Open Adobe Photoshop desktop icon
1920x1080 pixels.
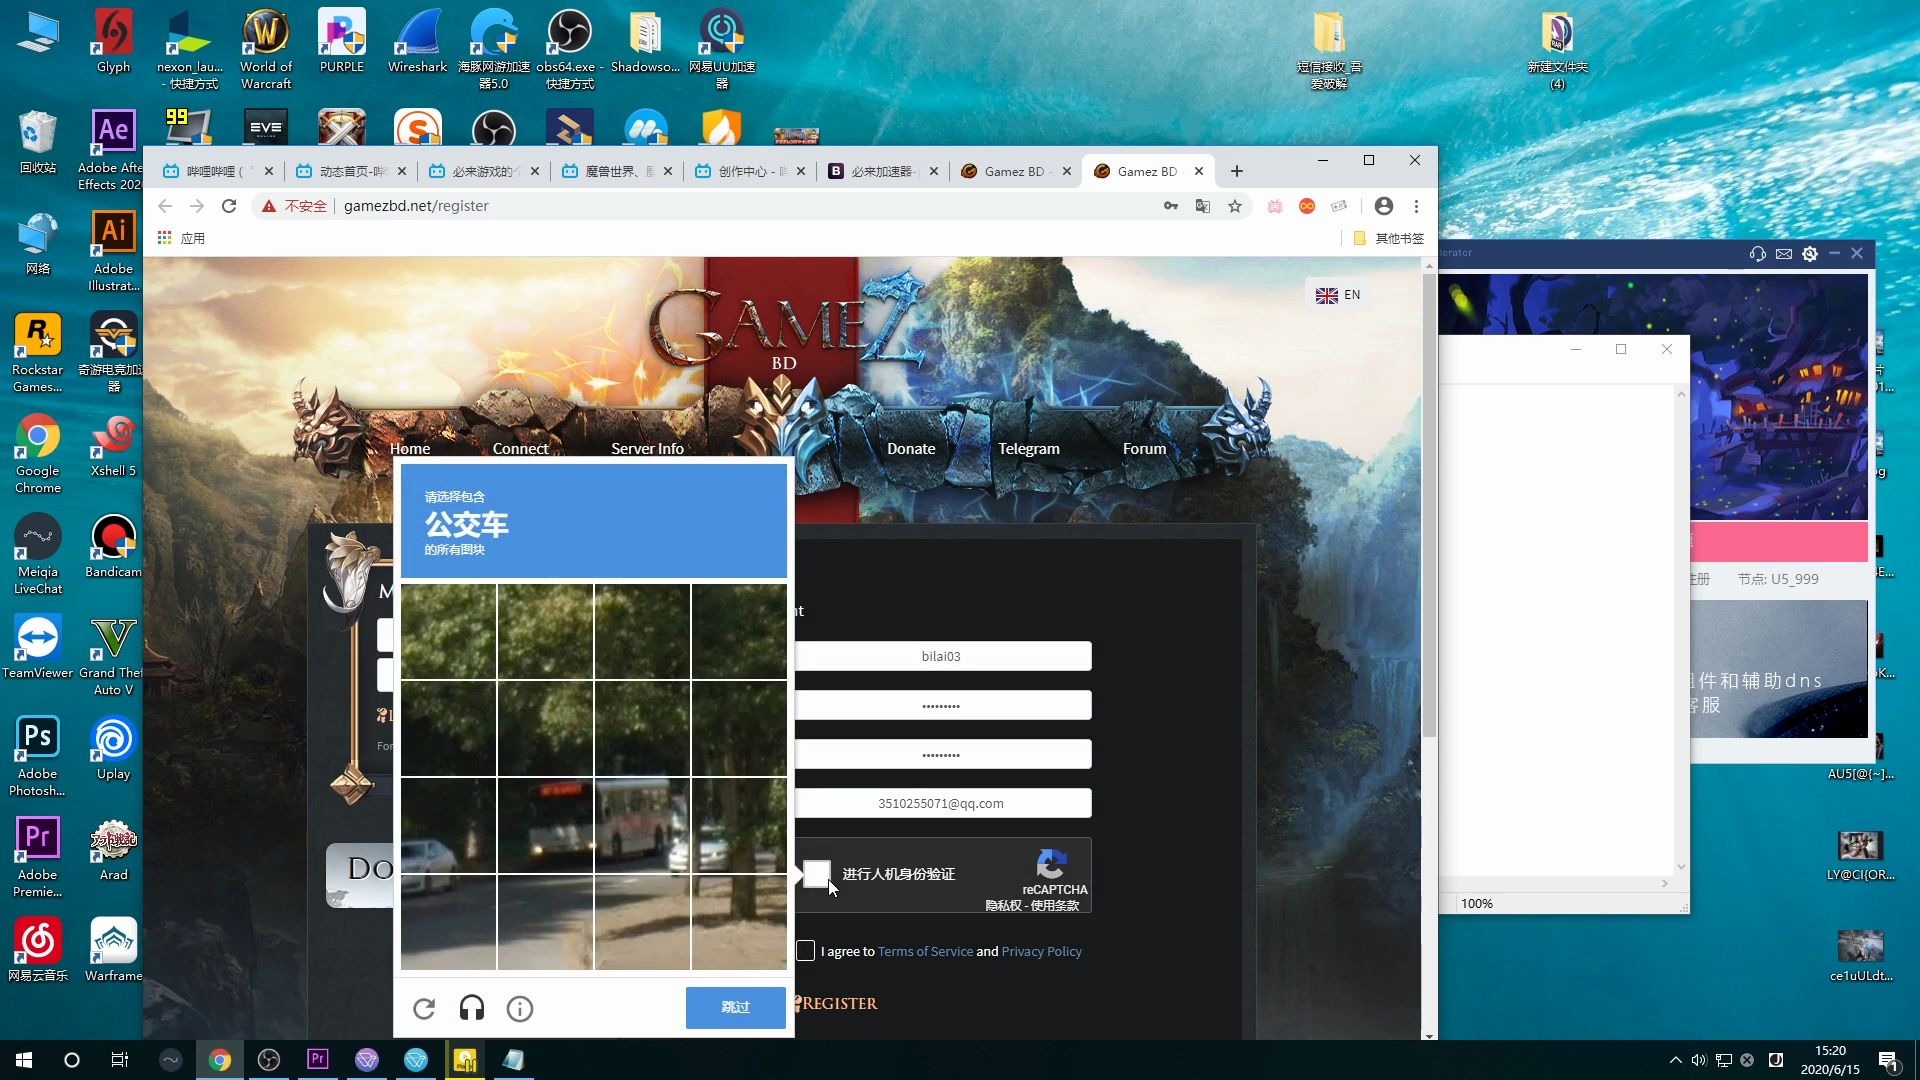coord(38,756)
